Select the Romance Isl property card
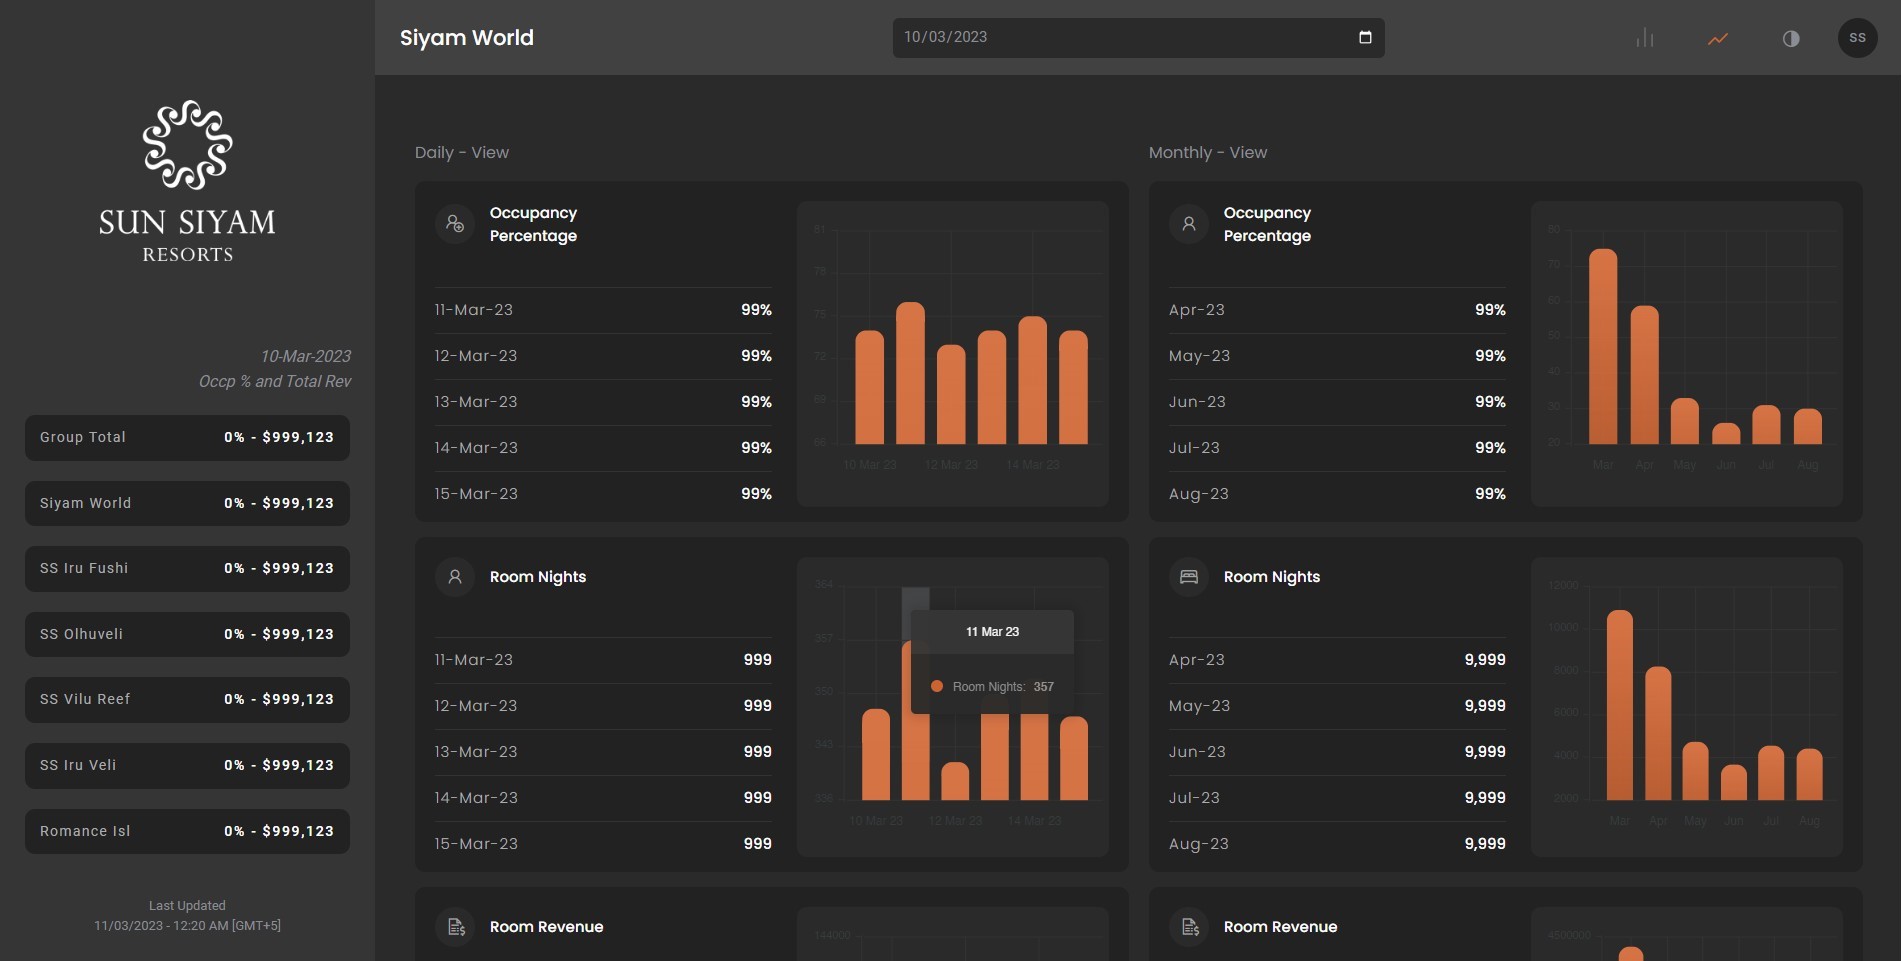The image size is (1901, 961). click(x=187, y=831)
